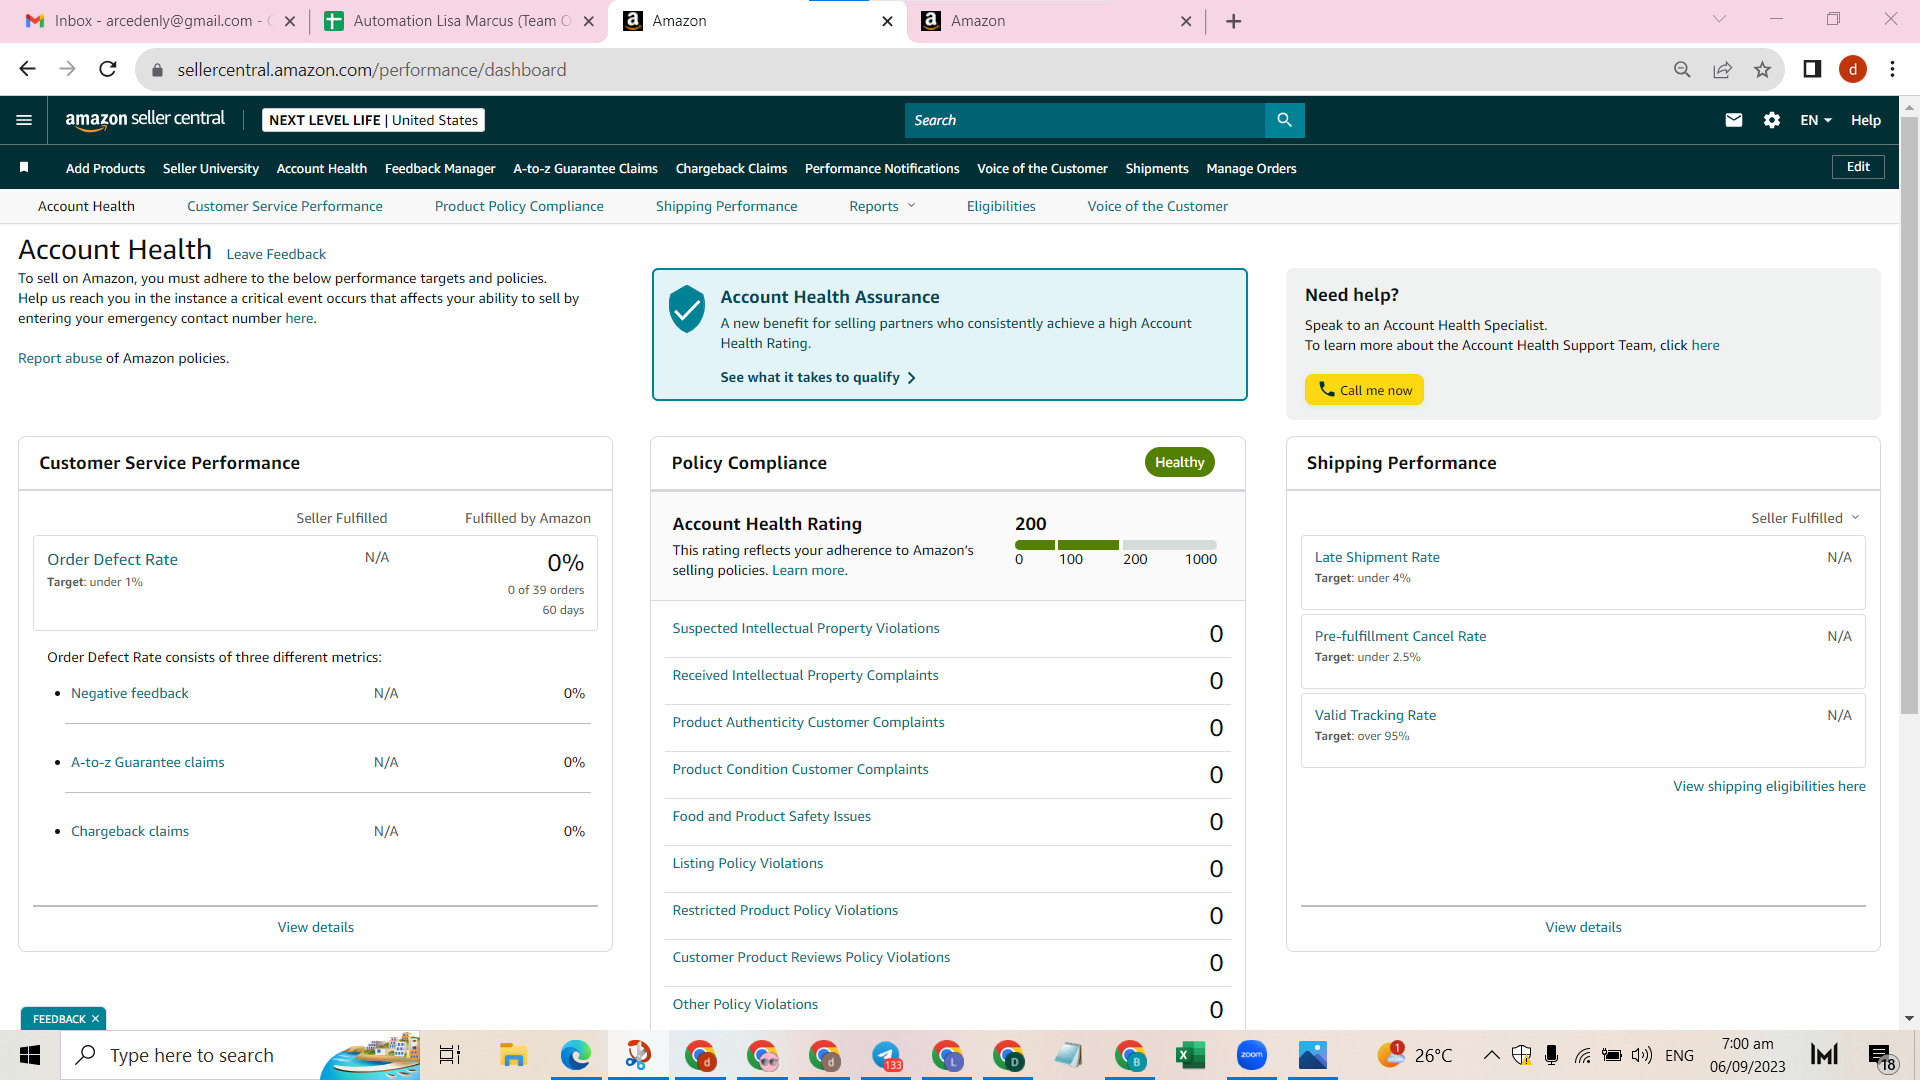Open Task View on taskbar
The width and height of the screenshot is (1920, 1080).
click(x=450, y=1055)
